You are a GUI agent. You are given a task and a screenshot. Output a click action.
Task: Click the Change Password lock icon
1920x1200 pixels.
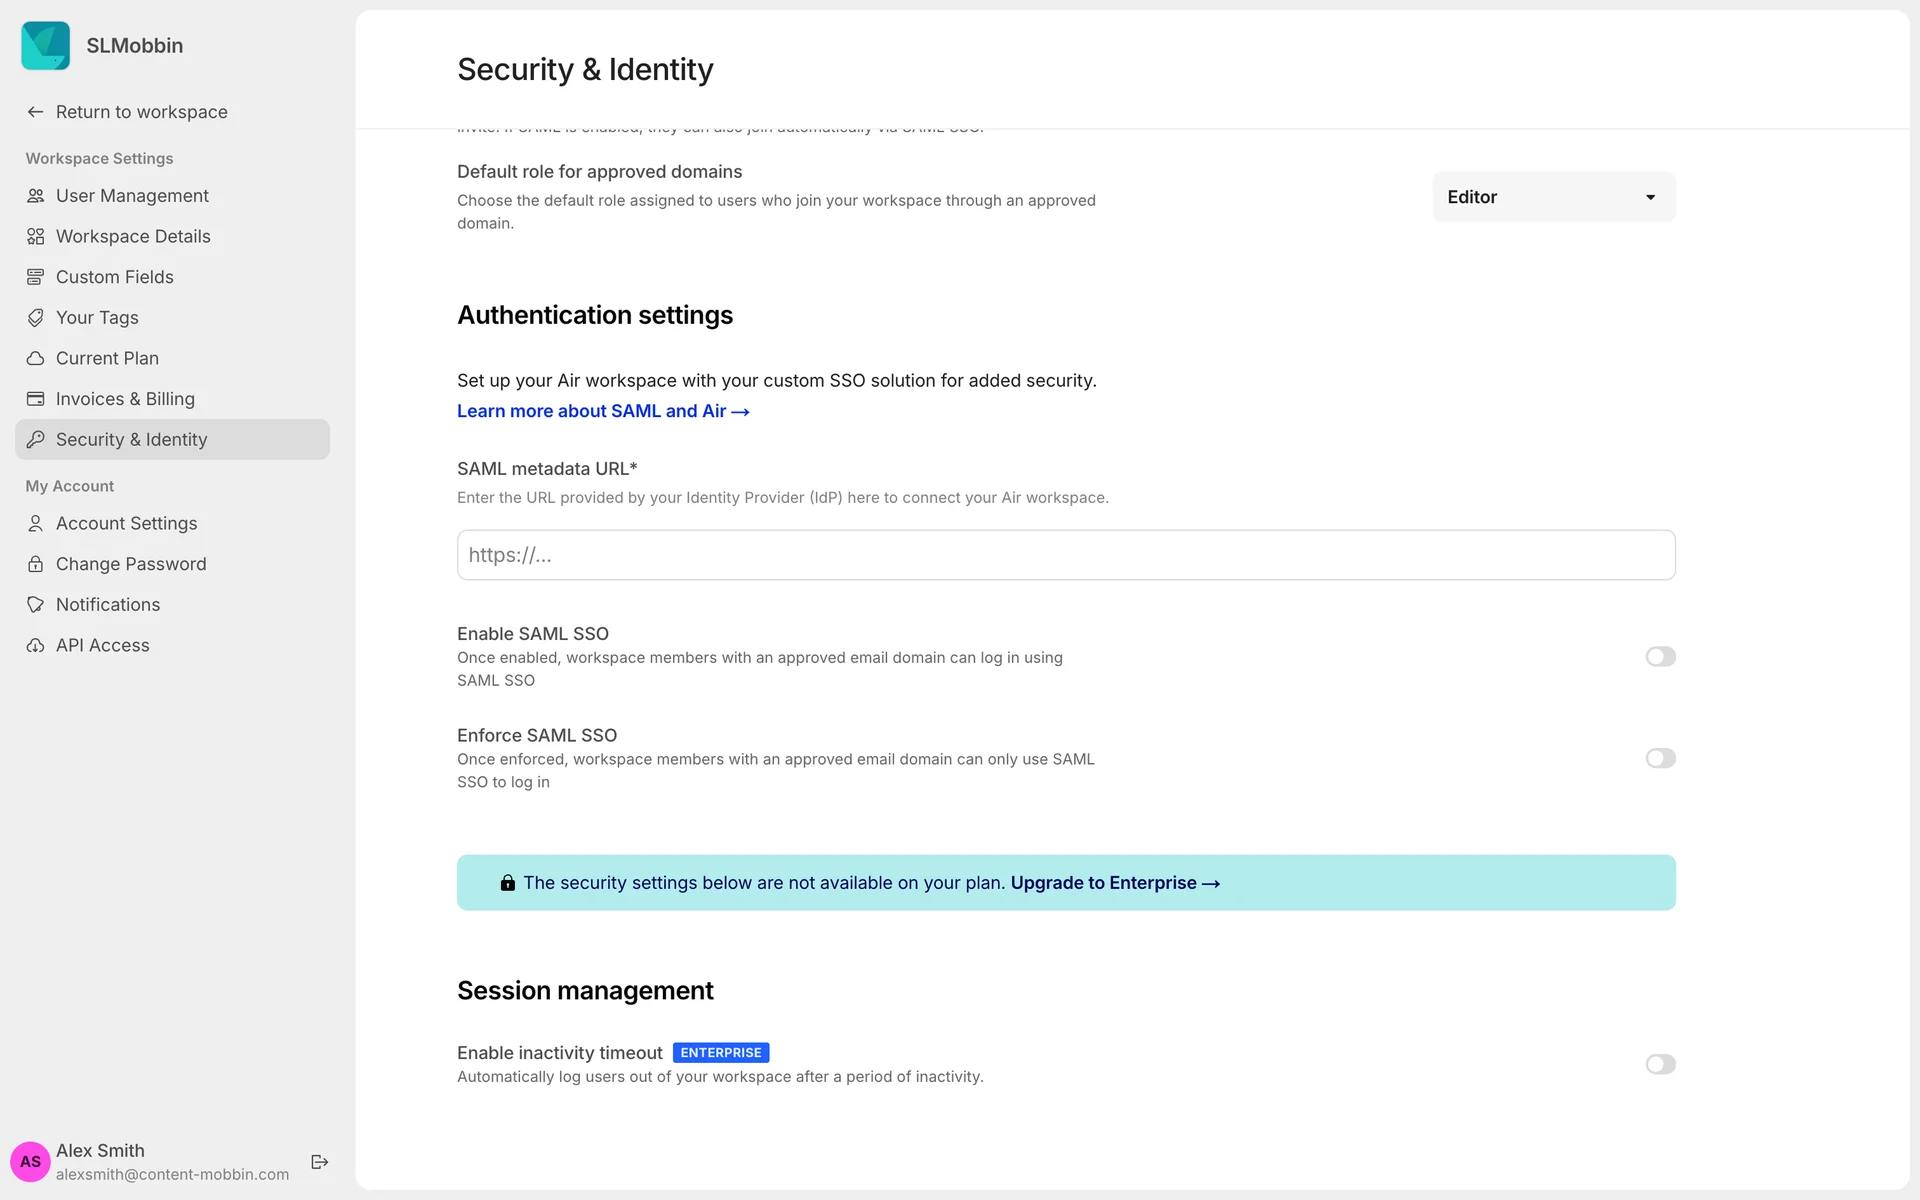click(36, 564)
